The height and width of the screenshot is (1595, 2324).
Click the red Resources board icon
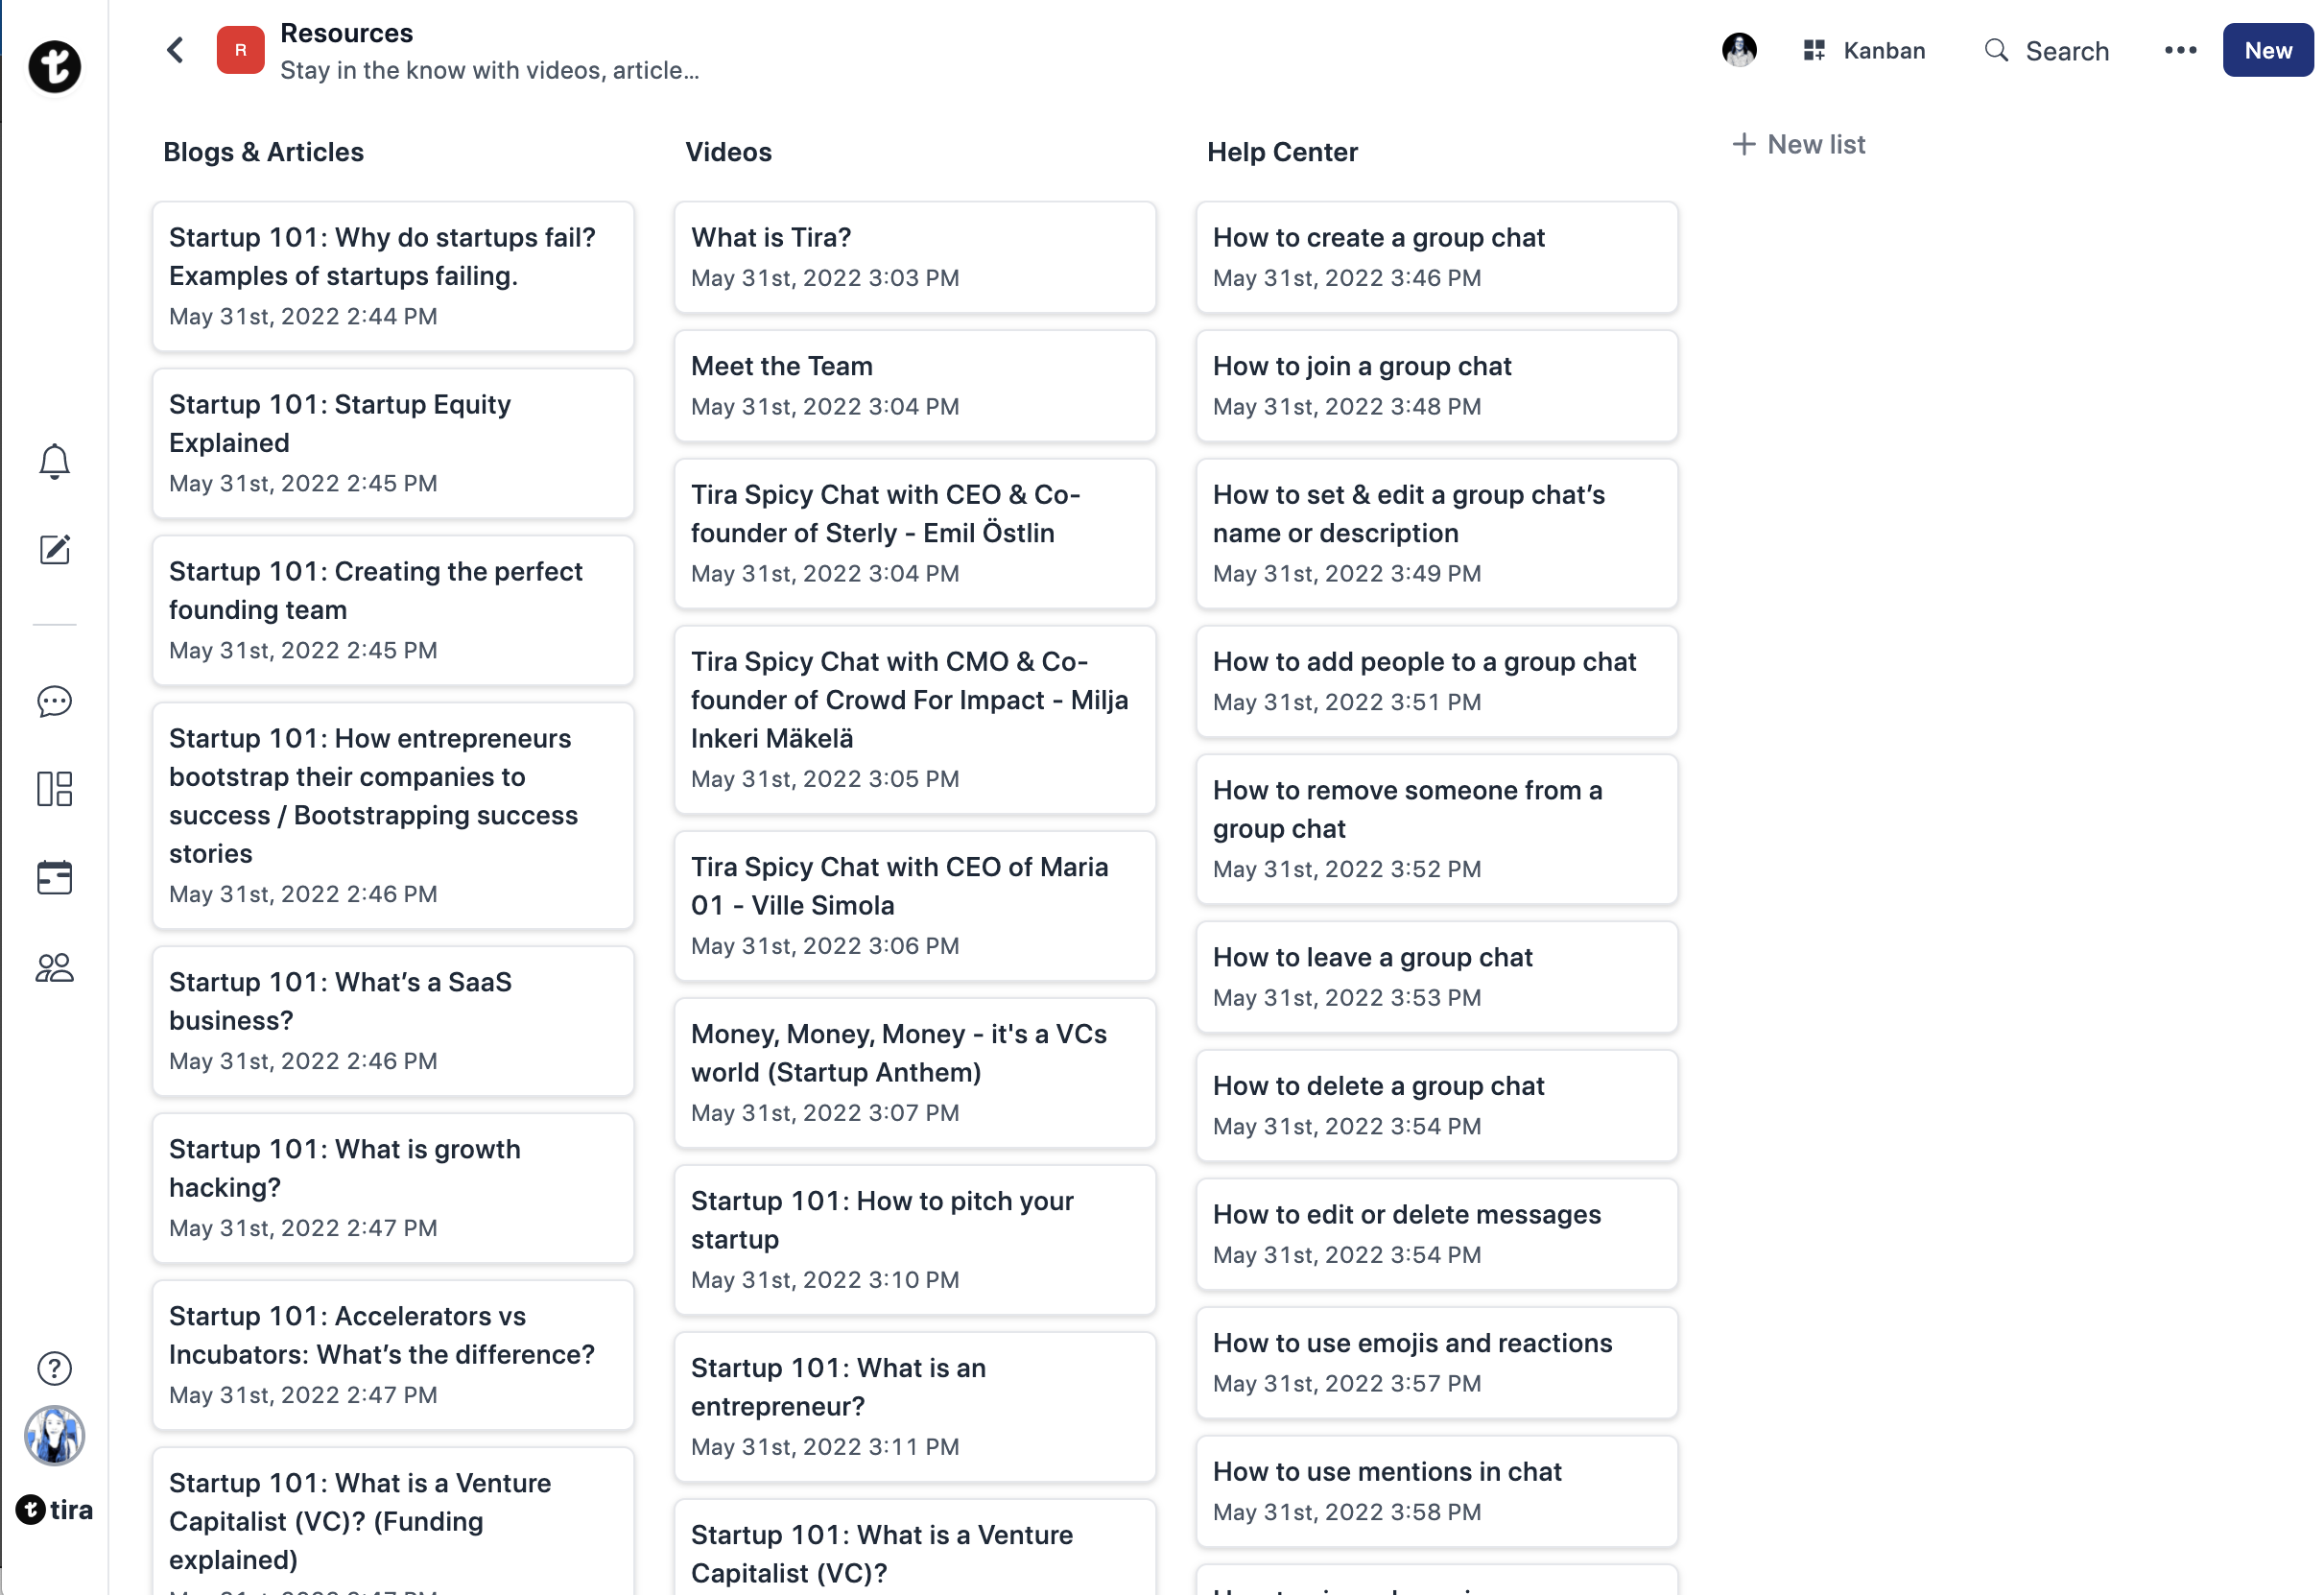click(x=240, y=50)
